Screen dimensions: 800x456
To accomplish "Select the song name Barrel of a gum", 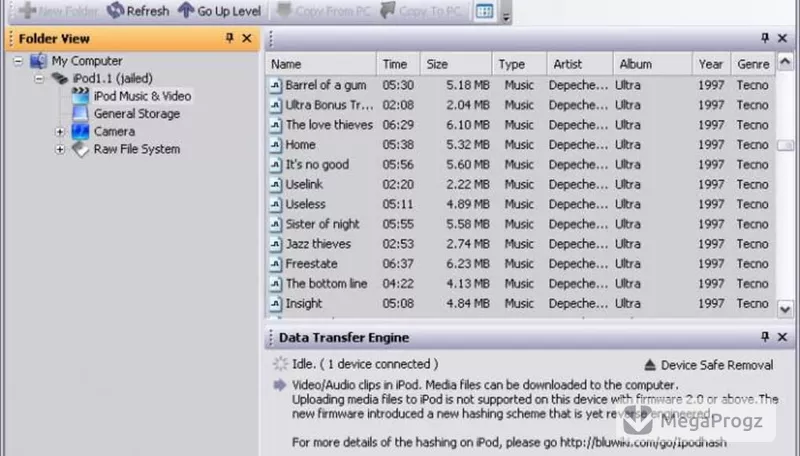I will point(326,85).
